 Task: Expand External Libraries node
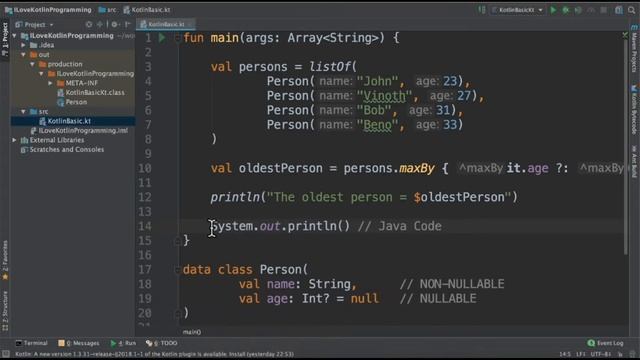(15, 140)
